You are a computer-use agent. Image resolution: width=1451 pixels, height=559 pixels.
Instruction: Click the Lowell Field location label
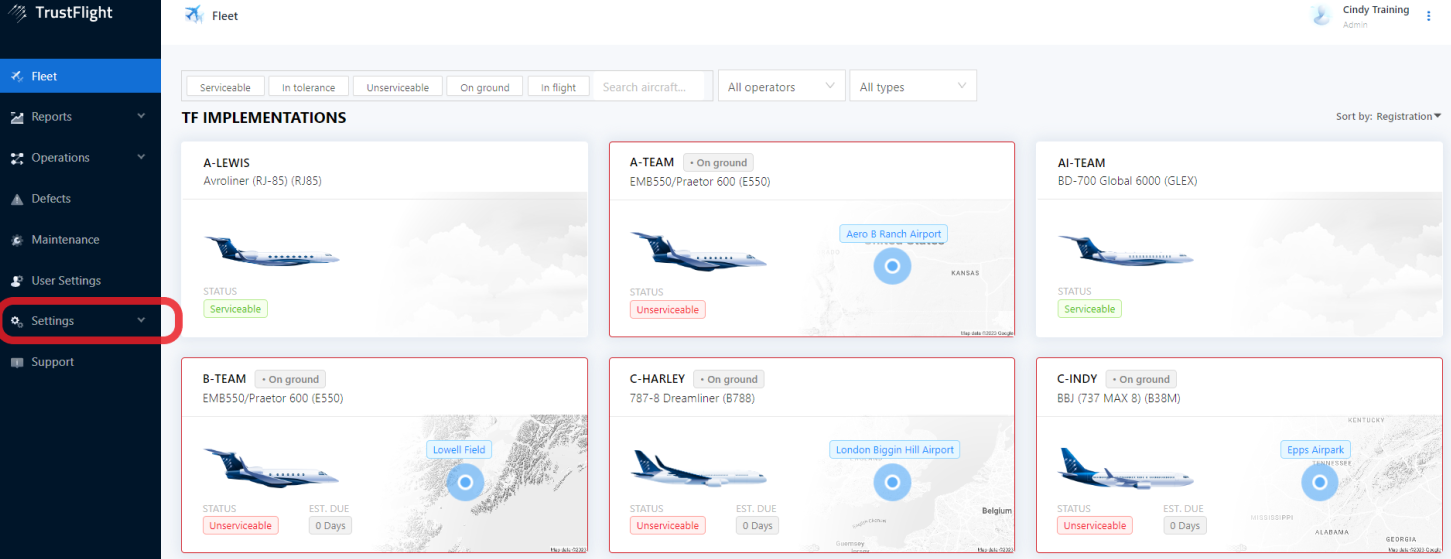tap(459, 450)
